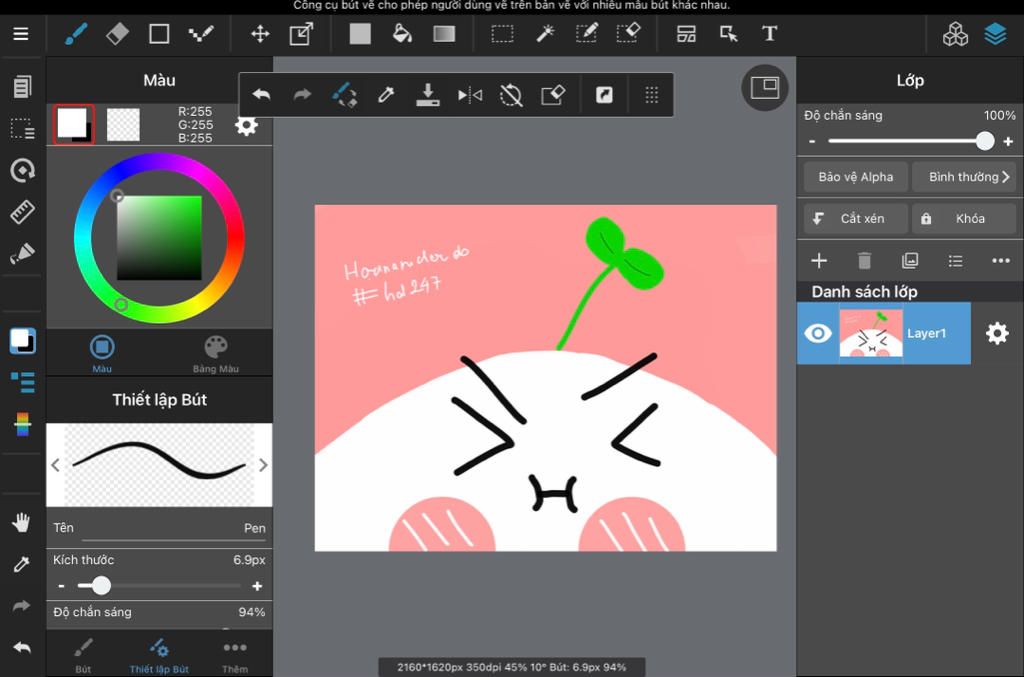
Task: Select the Eraser tool in top toolbar
Action: pyautogui.click(x=117, y=34)
